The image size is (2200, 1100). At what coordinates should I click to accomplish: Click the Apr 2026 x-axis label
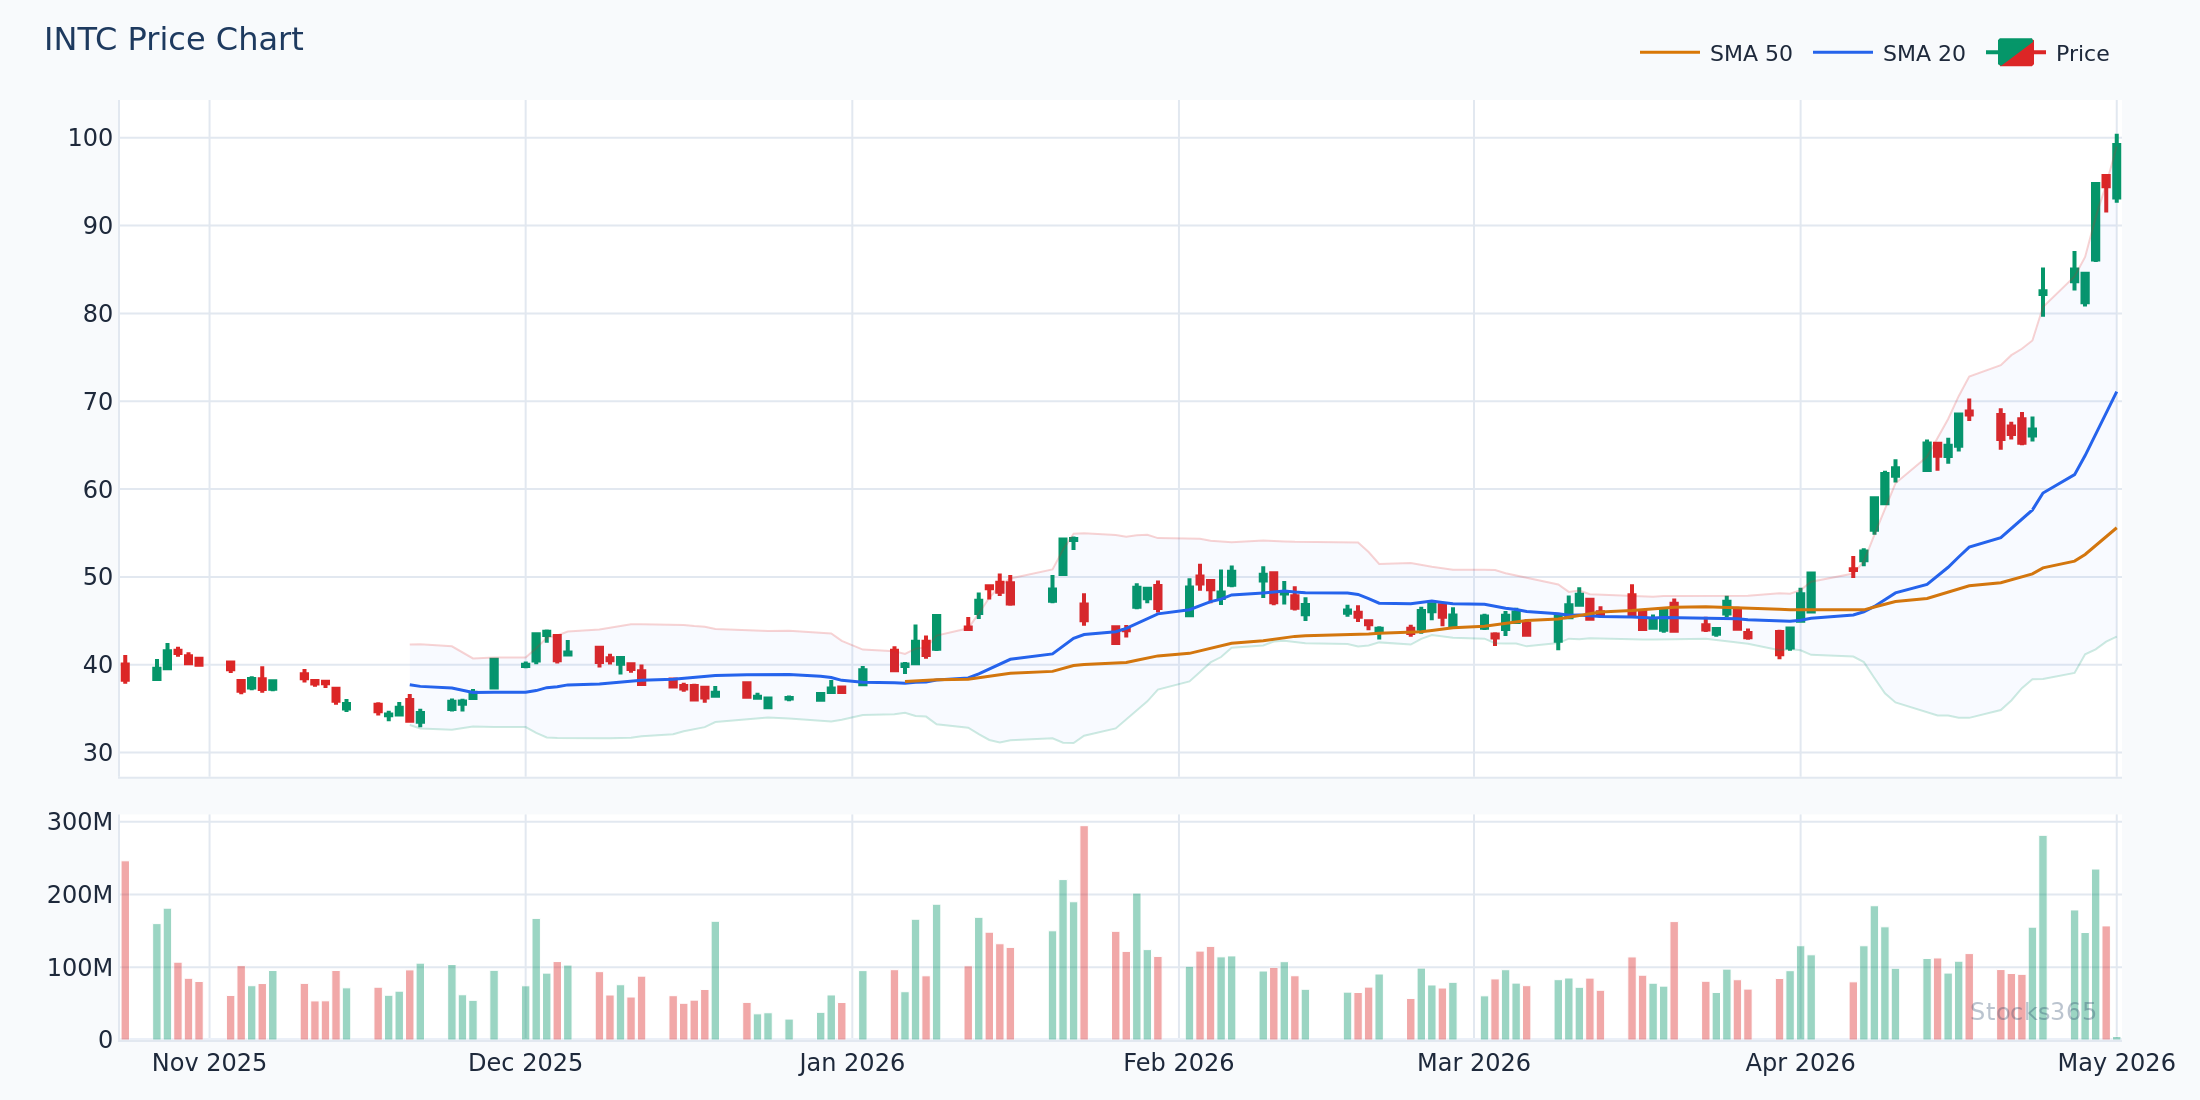click(x=1800, y=1063)
